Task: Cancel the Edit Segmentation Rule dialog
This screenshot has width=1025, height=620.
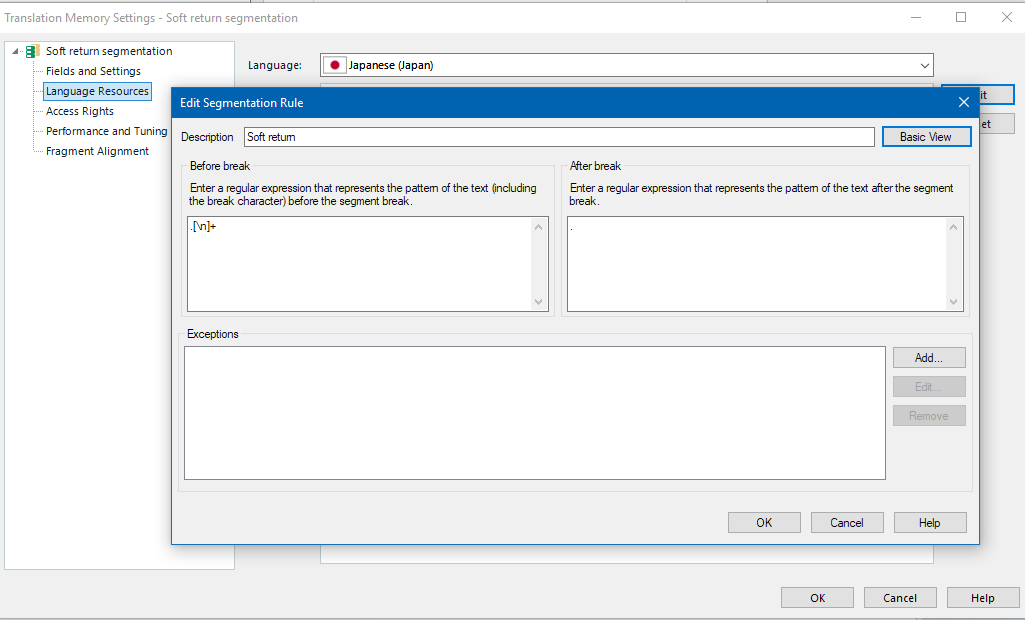Action: 847,523
